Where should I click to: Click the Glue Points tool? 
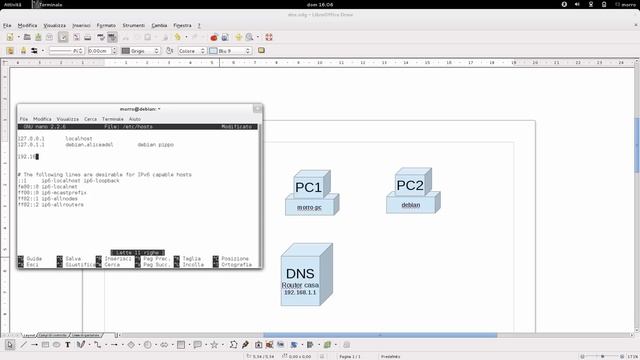coord(245,345)
